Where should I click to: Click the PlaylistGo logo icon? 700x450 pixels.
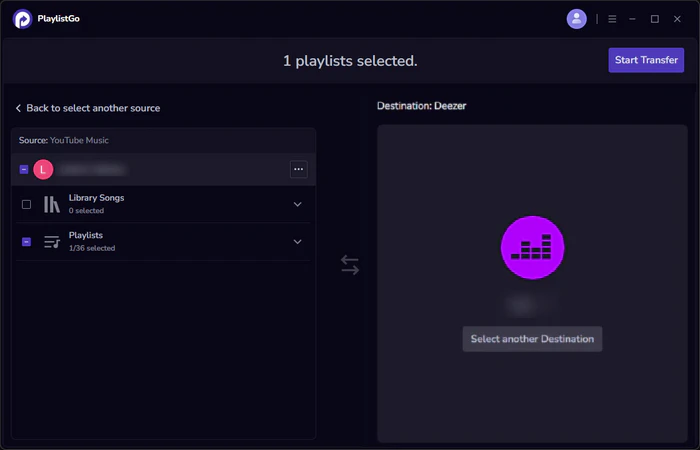[x=22, y=19]
